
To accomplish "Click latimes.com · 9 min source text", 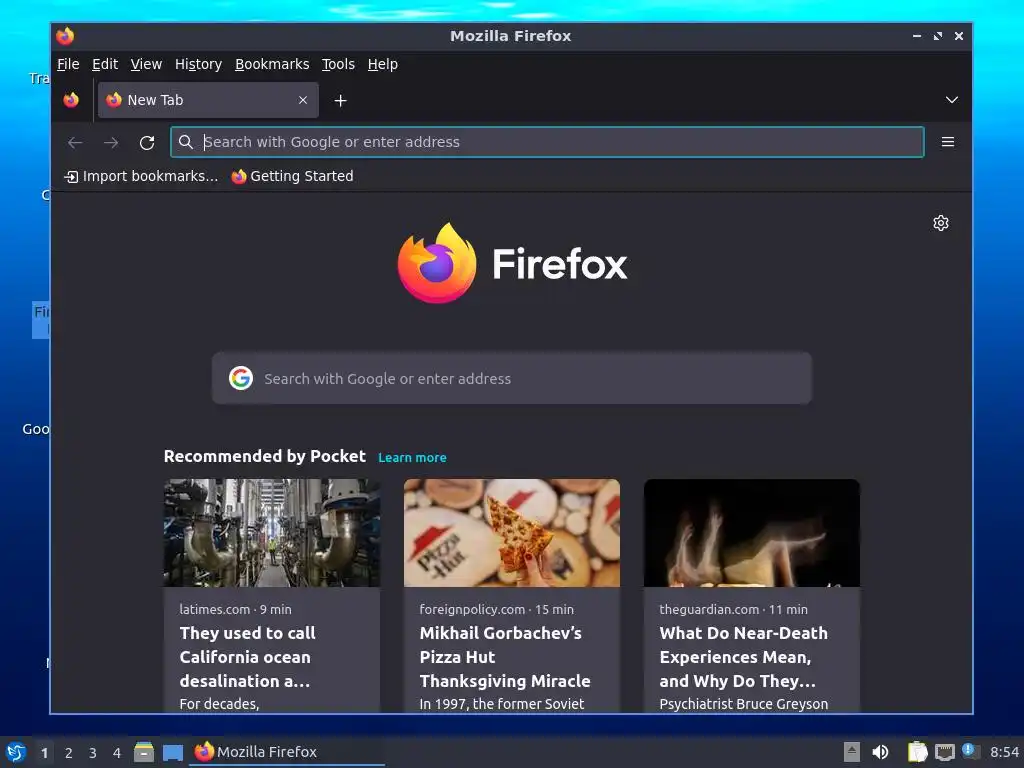I will [x=236, y=609].
